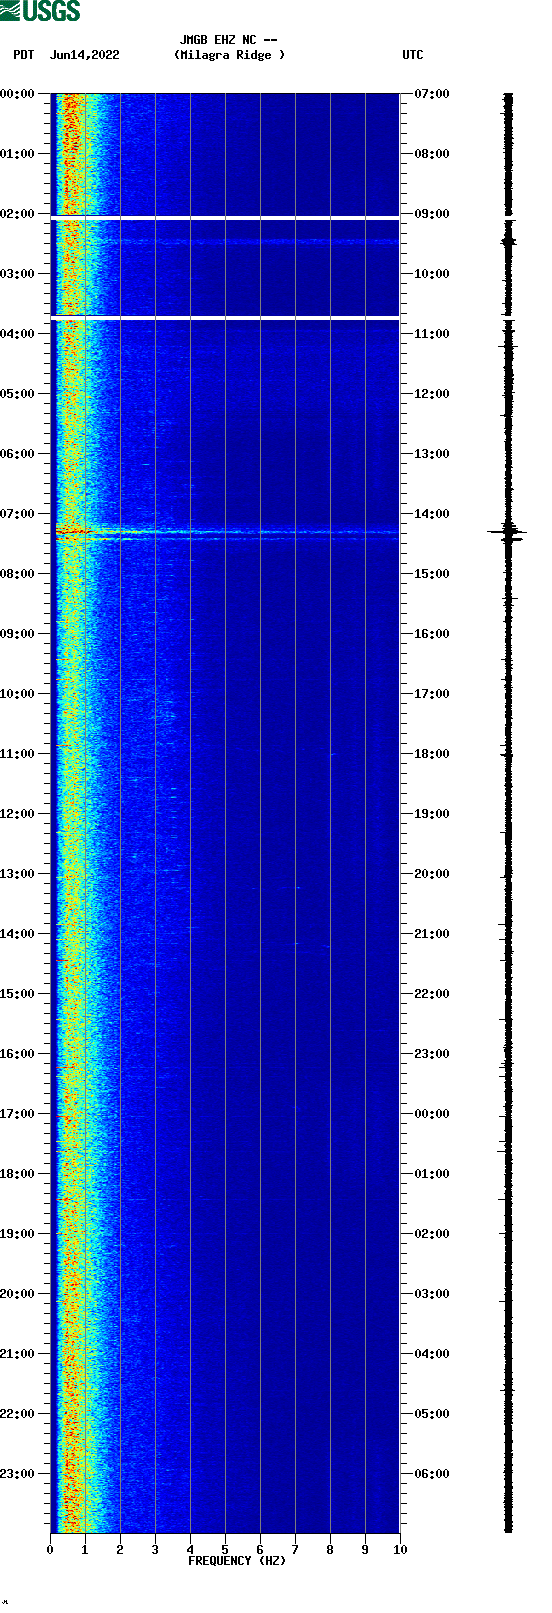Click the 04:00 PDT time label
Viewport: 552px width, 1613px height.
pyautogui.click(x=18, y=334)
